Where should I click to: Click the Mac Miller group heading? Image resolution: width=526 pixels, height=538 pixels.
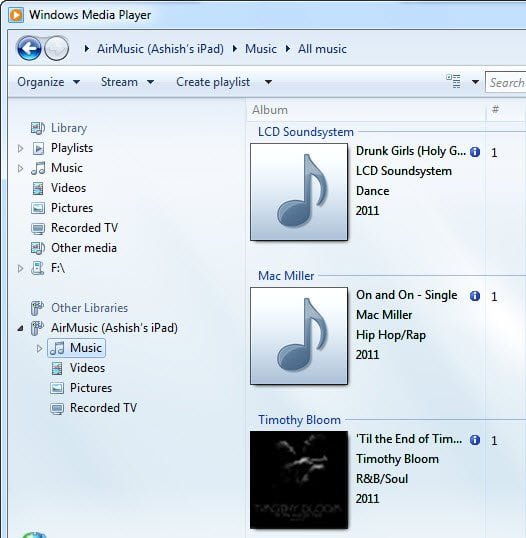click(x=286, y=276)
